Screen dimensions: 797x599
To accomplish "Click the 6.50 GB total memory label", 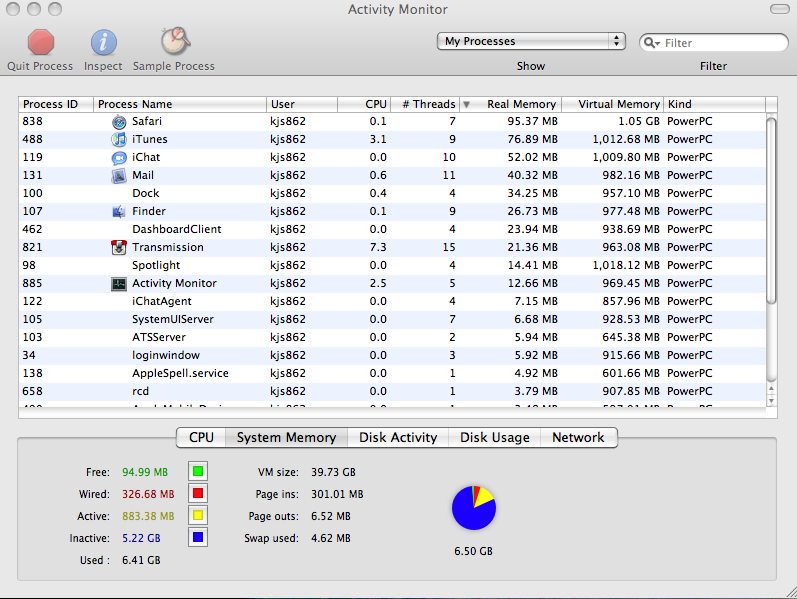I will [x=474, y=551].
